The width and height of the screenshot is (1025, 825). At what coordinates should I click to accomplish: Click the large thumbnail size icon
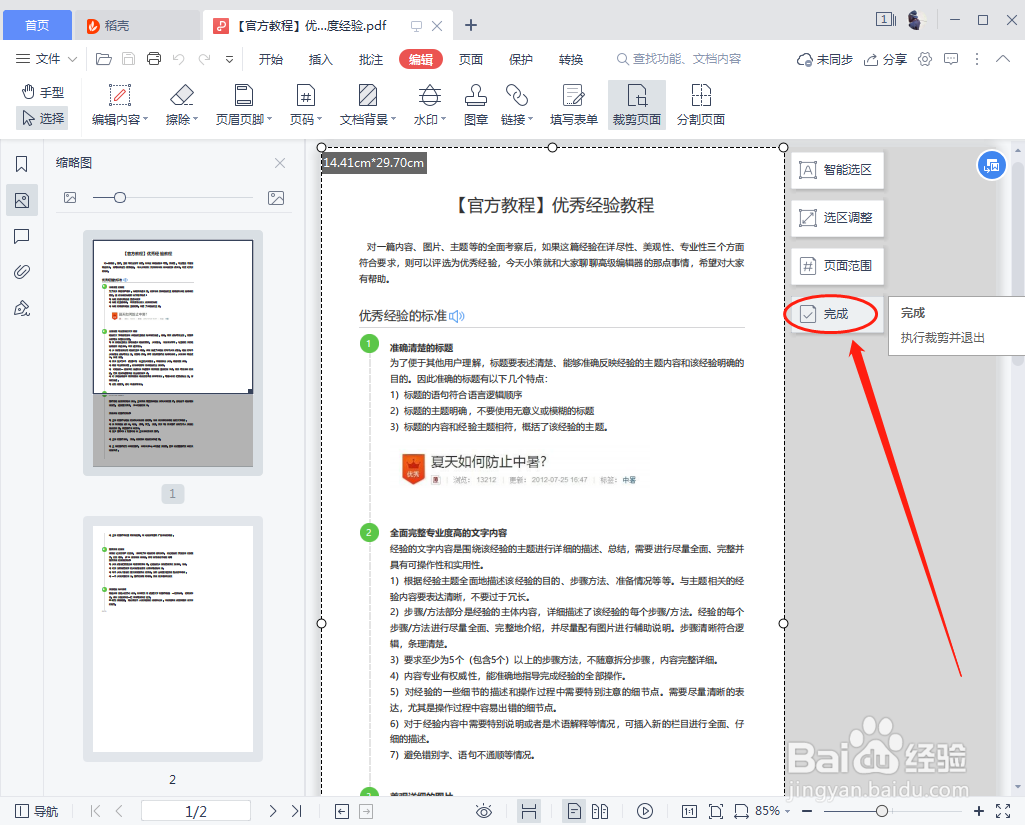[276, 197]
